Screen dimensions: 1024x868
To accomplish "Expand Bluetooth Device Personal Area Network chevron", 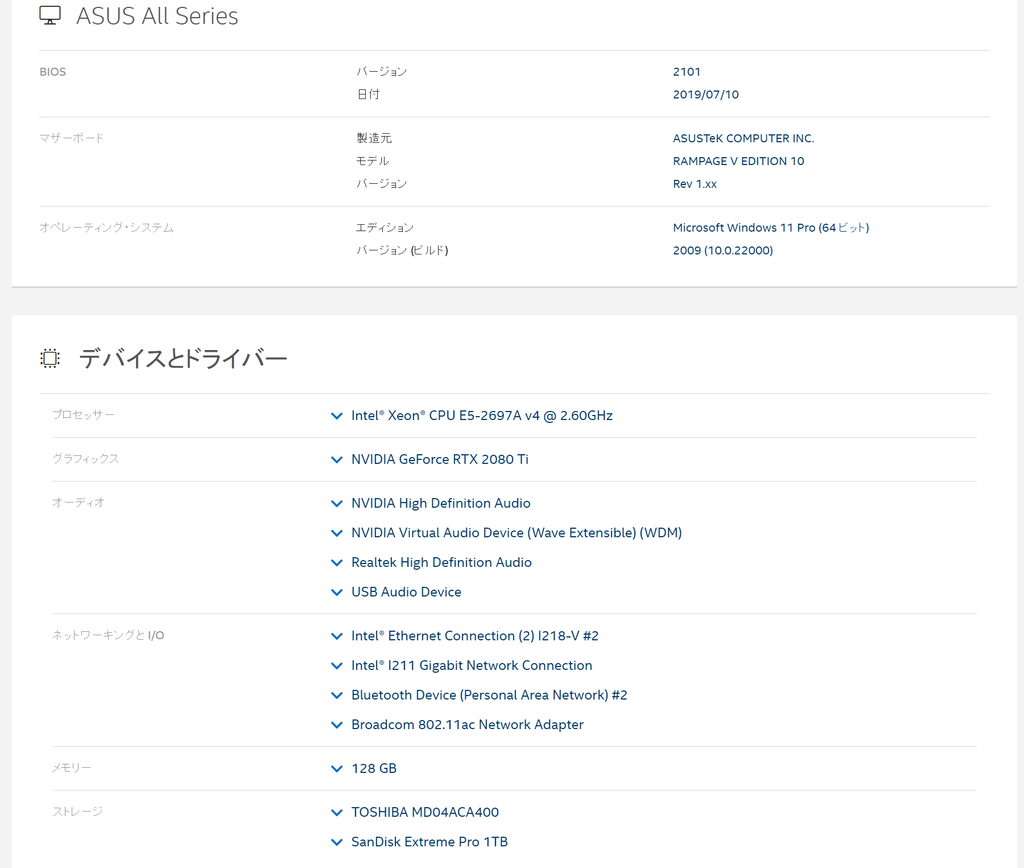I will tap(337, 696).
